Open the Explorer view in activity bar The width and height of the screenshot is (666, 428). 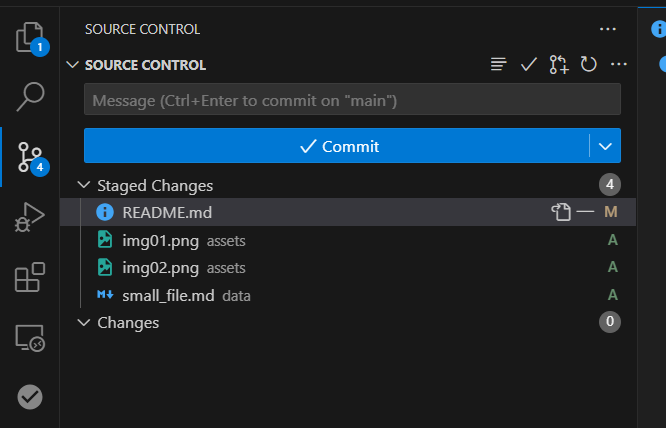click(30, 38)
